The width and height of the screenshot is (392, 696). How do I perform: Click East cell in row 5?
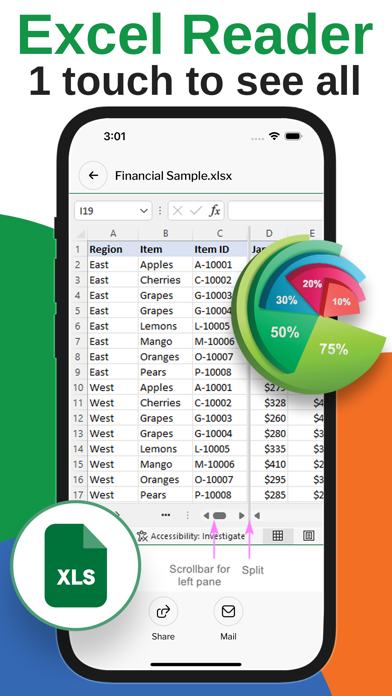pyautogui.click(x=113, y=311)
